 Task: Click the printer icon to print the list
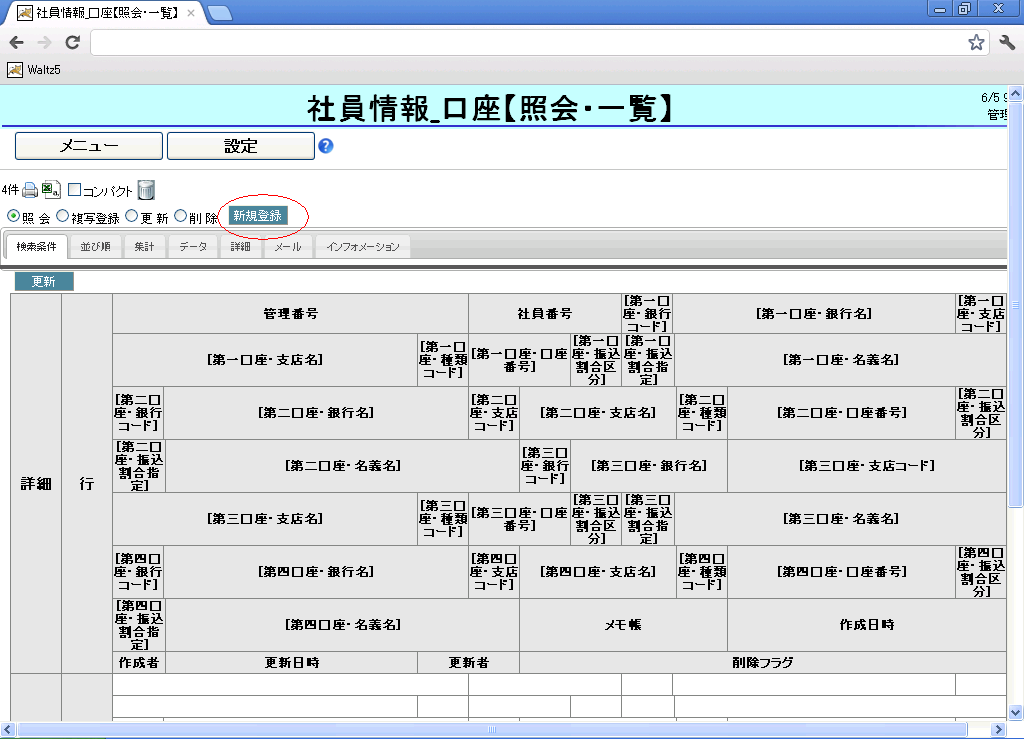pyautogui.click(x=30, y=190)
